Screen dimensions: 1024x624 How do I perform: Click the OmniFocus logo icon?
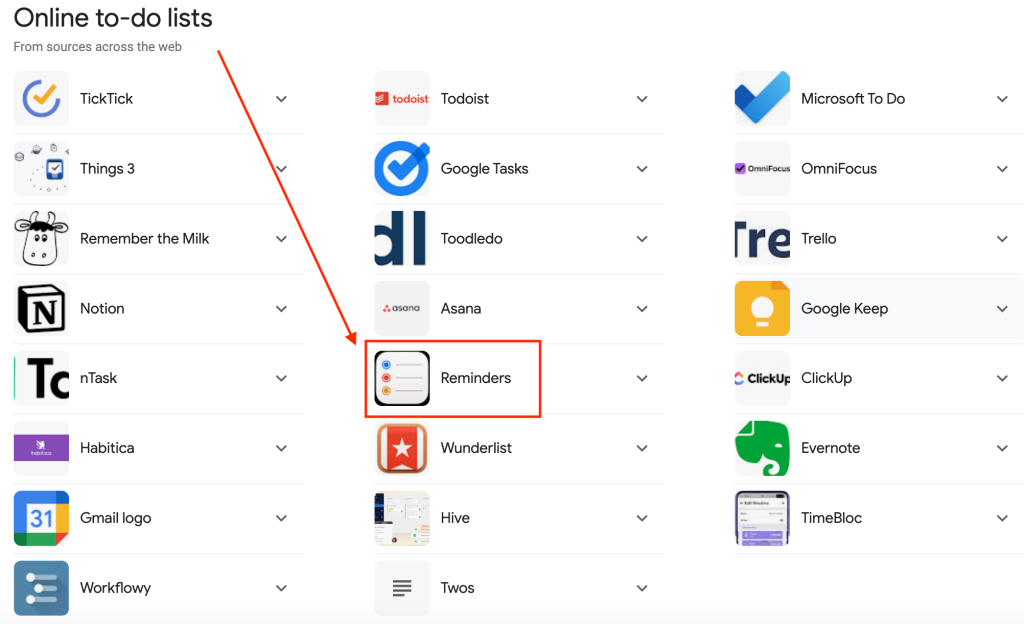(762, 168)
